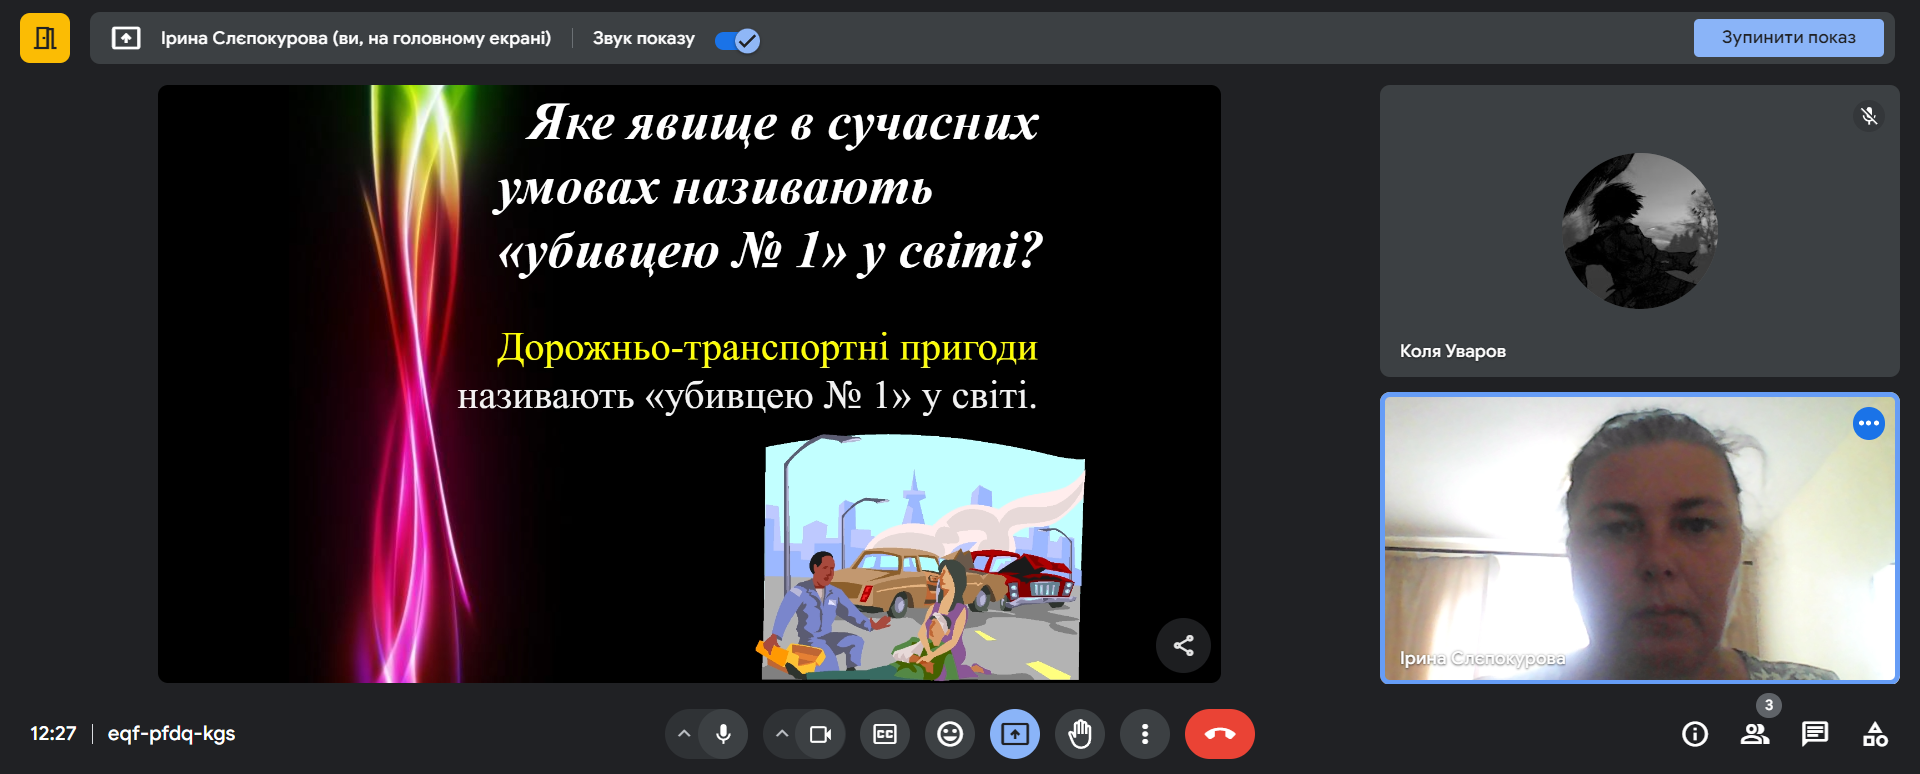The width and height of the screenshot is (1920, 774).
Task: Click the Зупинити показ button
Action: (1788, 38)
